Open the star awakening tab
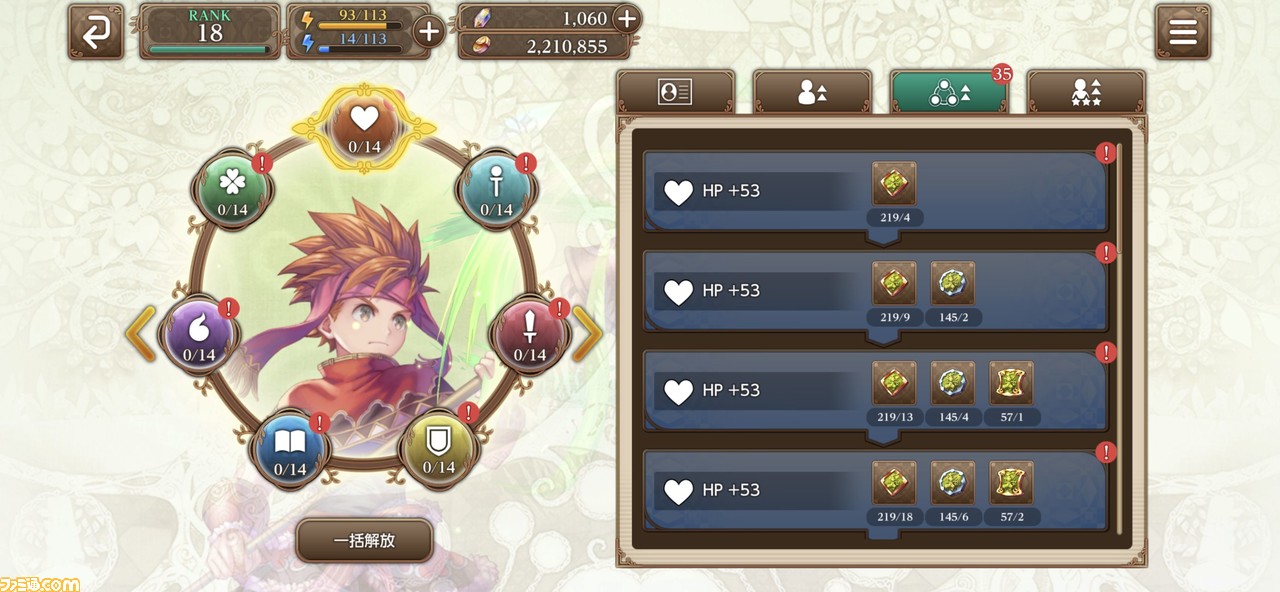1280x592 pixels. point(1086,92)
